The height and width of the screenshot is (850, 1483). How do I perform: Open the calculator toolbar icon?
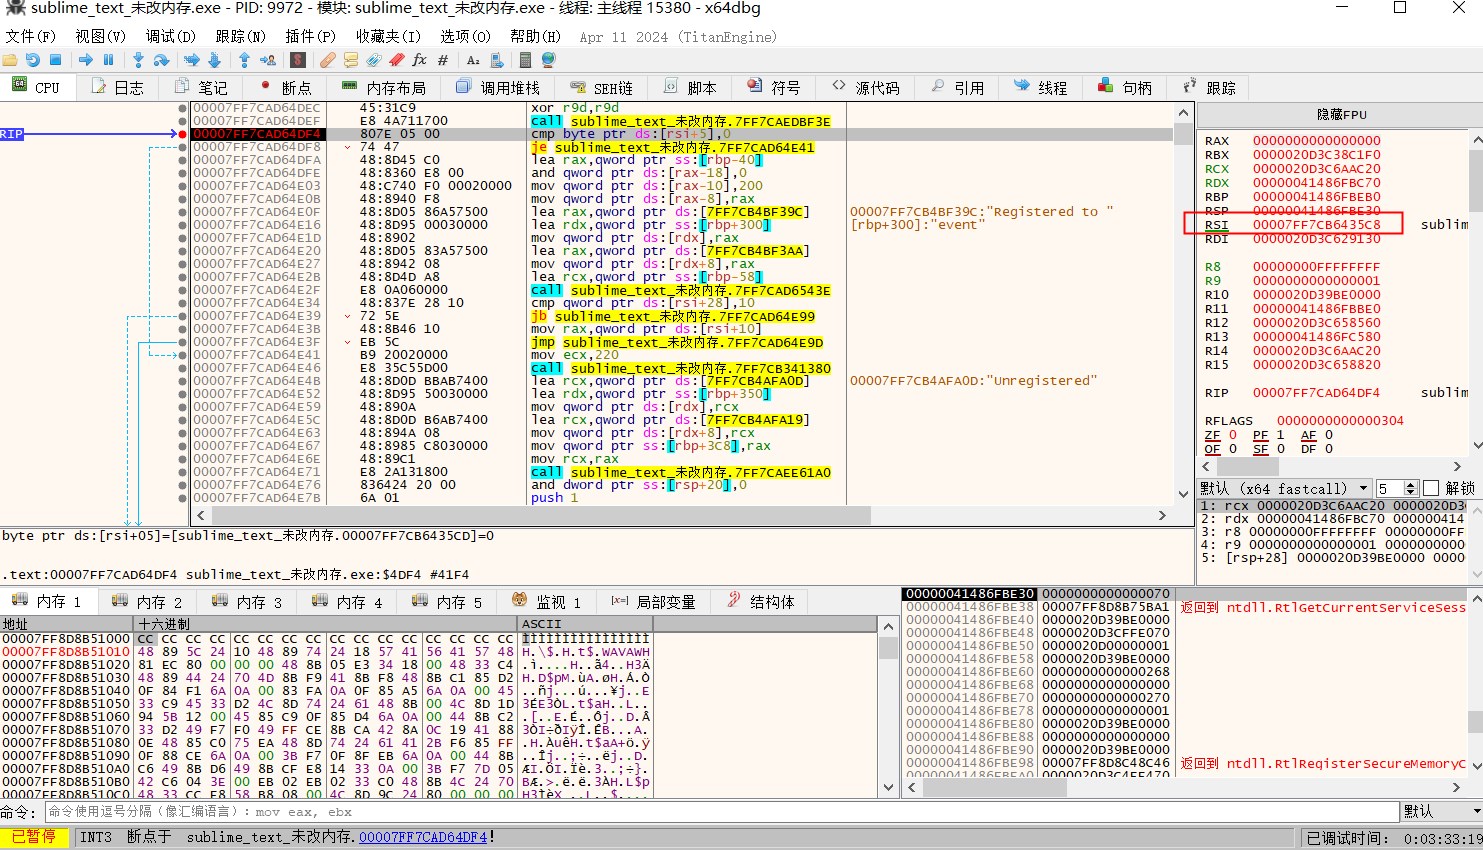coord(525,60)
